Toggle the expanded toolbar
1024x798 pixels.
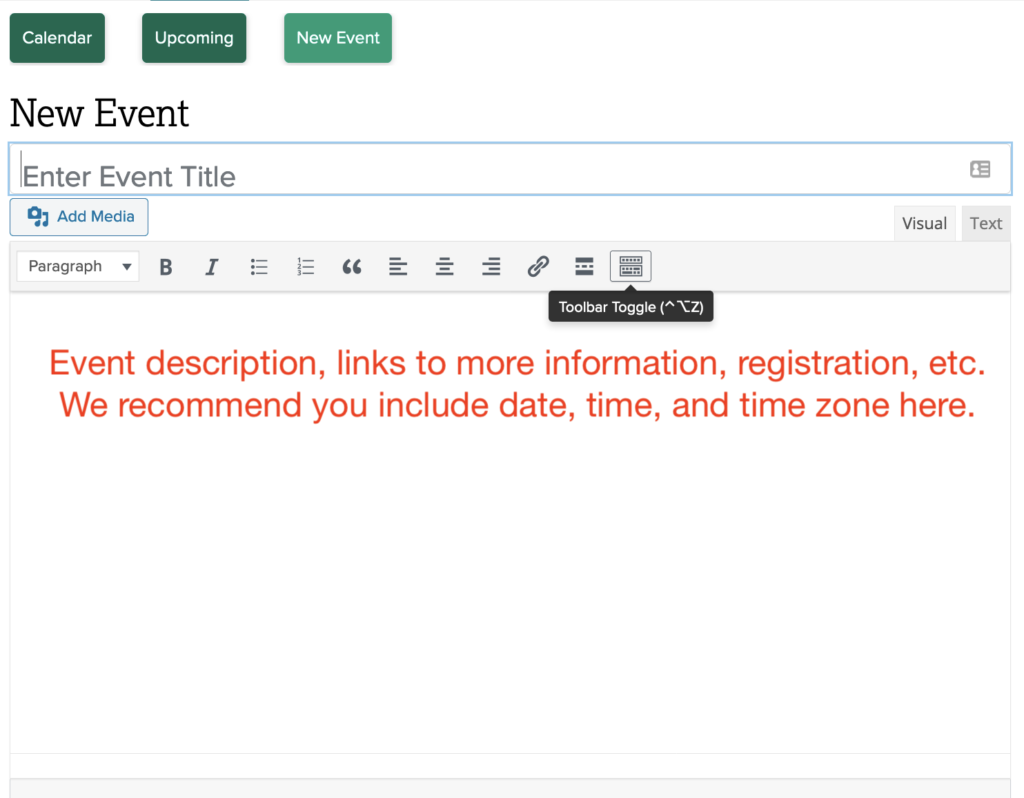[630, 267]
